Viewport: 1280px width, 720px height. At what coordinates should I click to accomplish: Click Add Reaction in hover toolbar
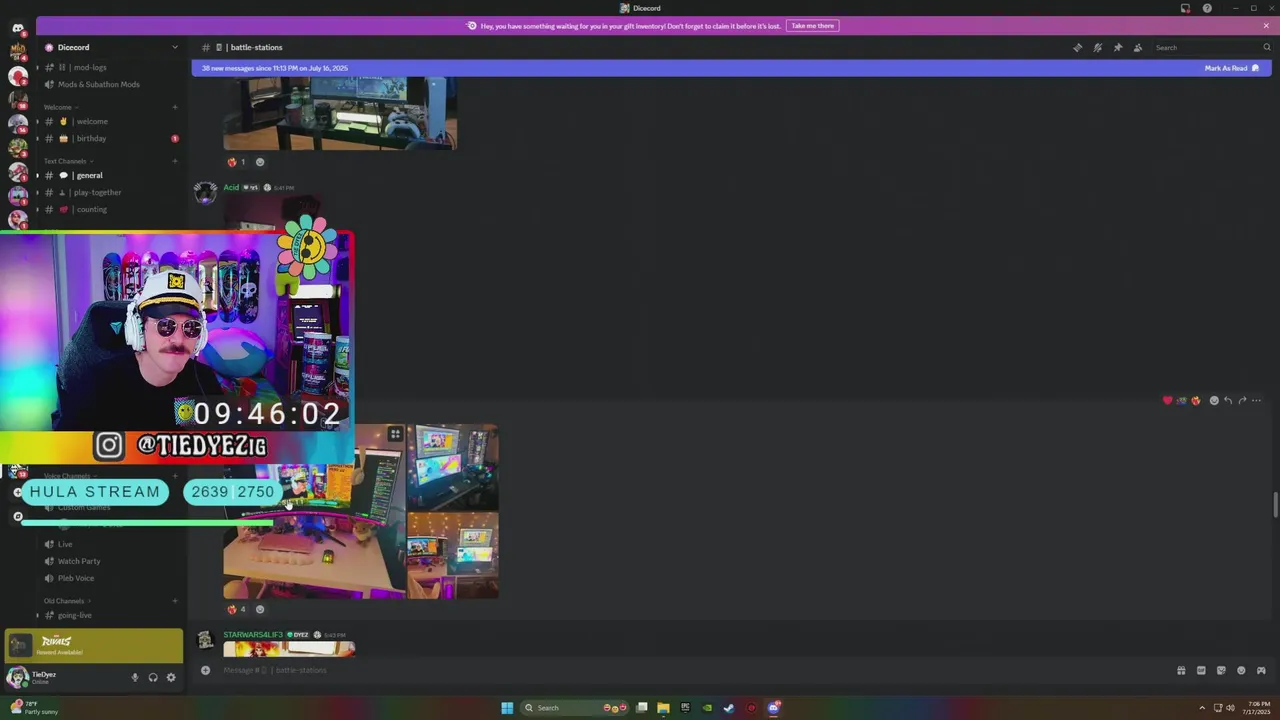click(1214, 400)
